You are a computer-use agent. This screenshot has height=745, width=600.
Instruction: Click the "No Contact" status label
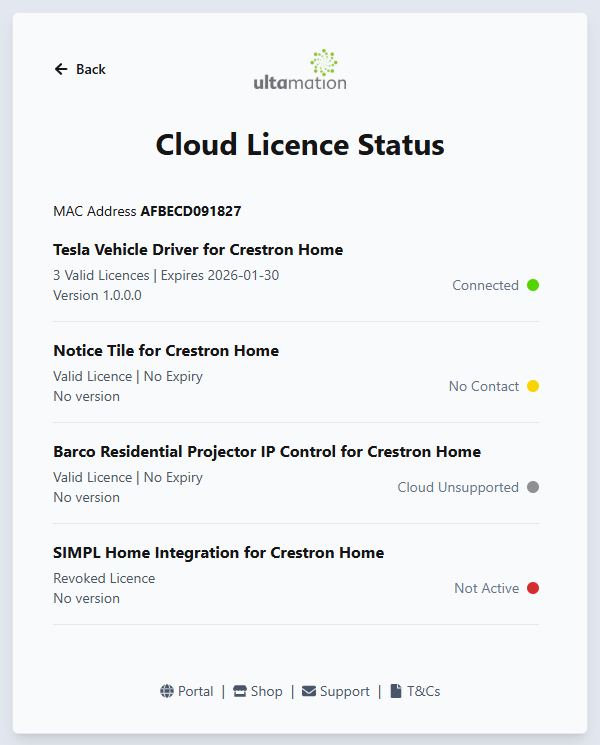[484, 386]
